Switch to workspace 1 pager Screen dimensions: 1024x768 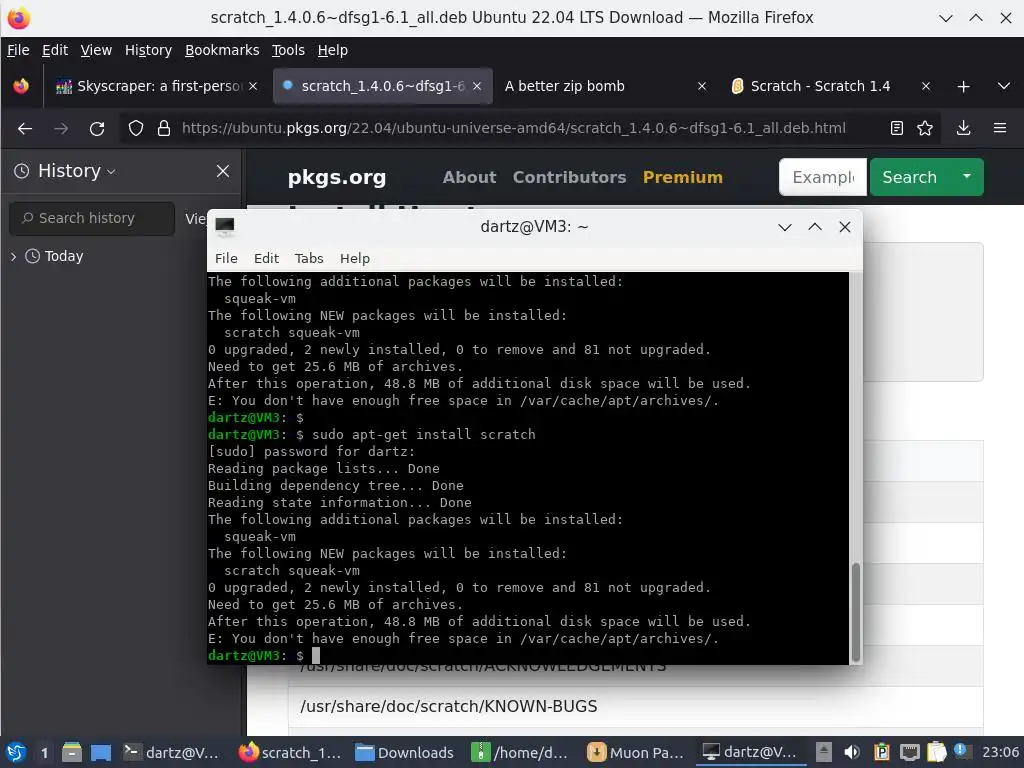pyautogui.click(x=44, y=752)
